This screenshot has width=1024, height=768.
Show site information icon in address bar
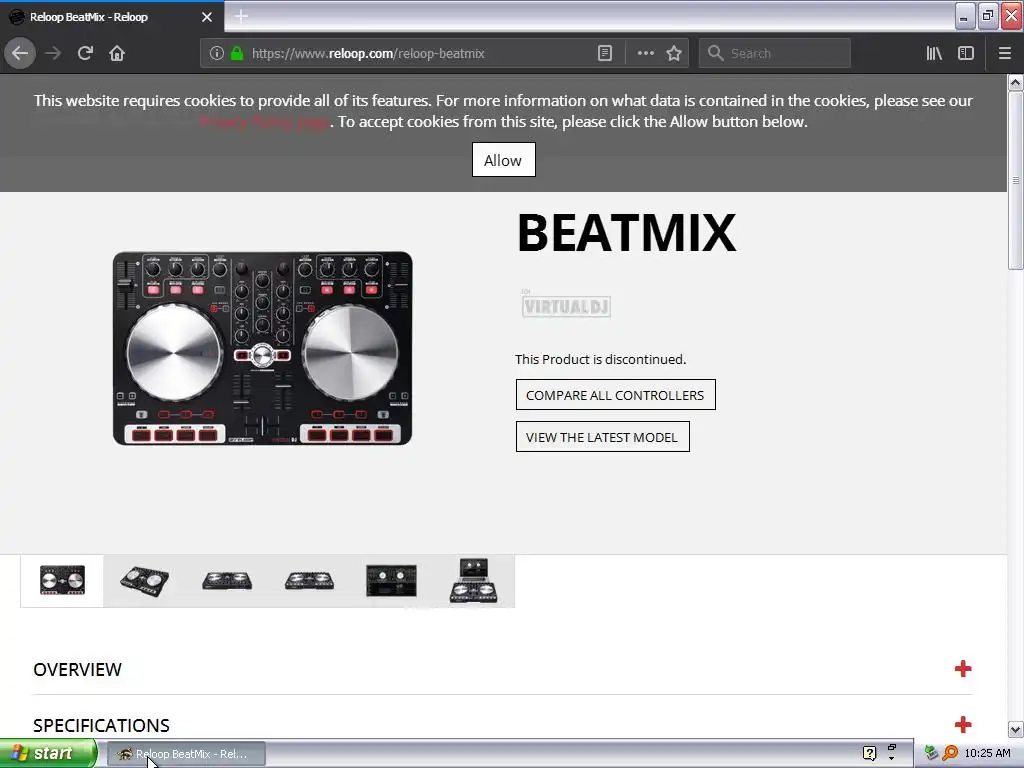[x=217, y=54]
